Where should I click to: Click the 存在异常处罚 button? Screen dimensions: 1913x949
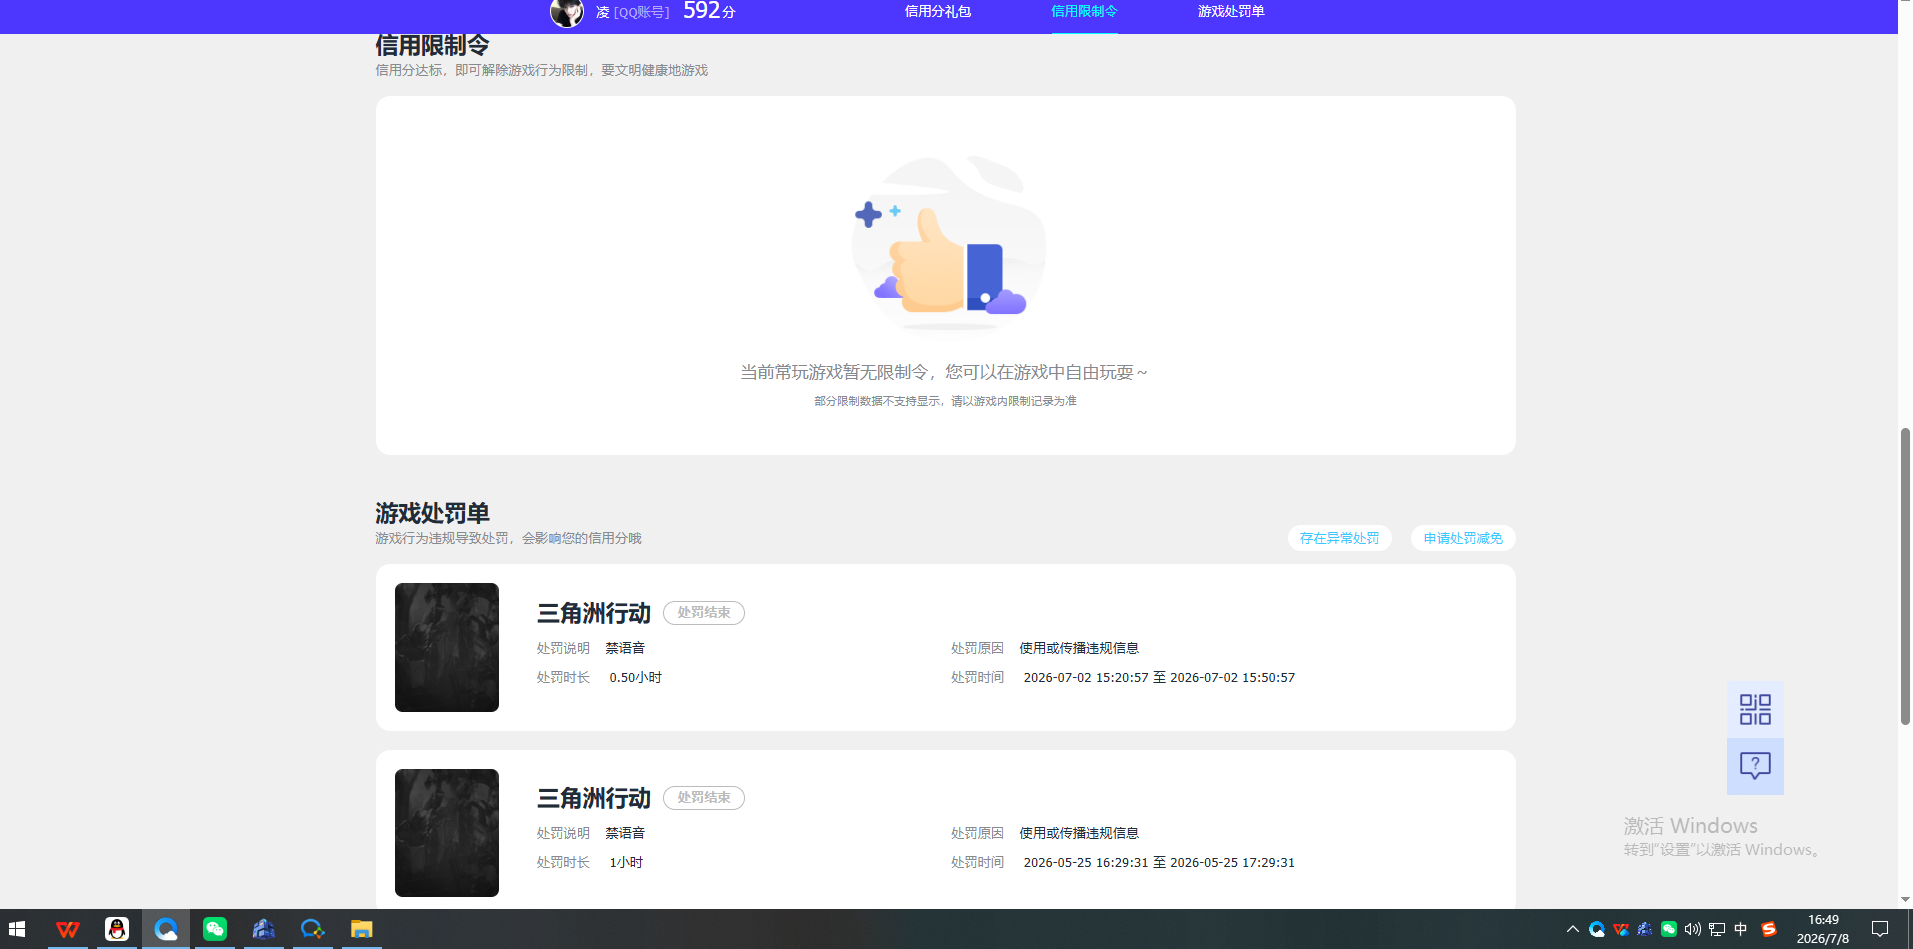[1340, 538]
